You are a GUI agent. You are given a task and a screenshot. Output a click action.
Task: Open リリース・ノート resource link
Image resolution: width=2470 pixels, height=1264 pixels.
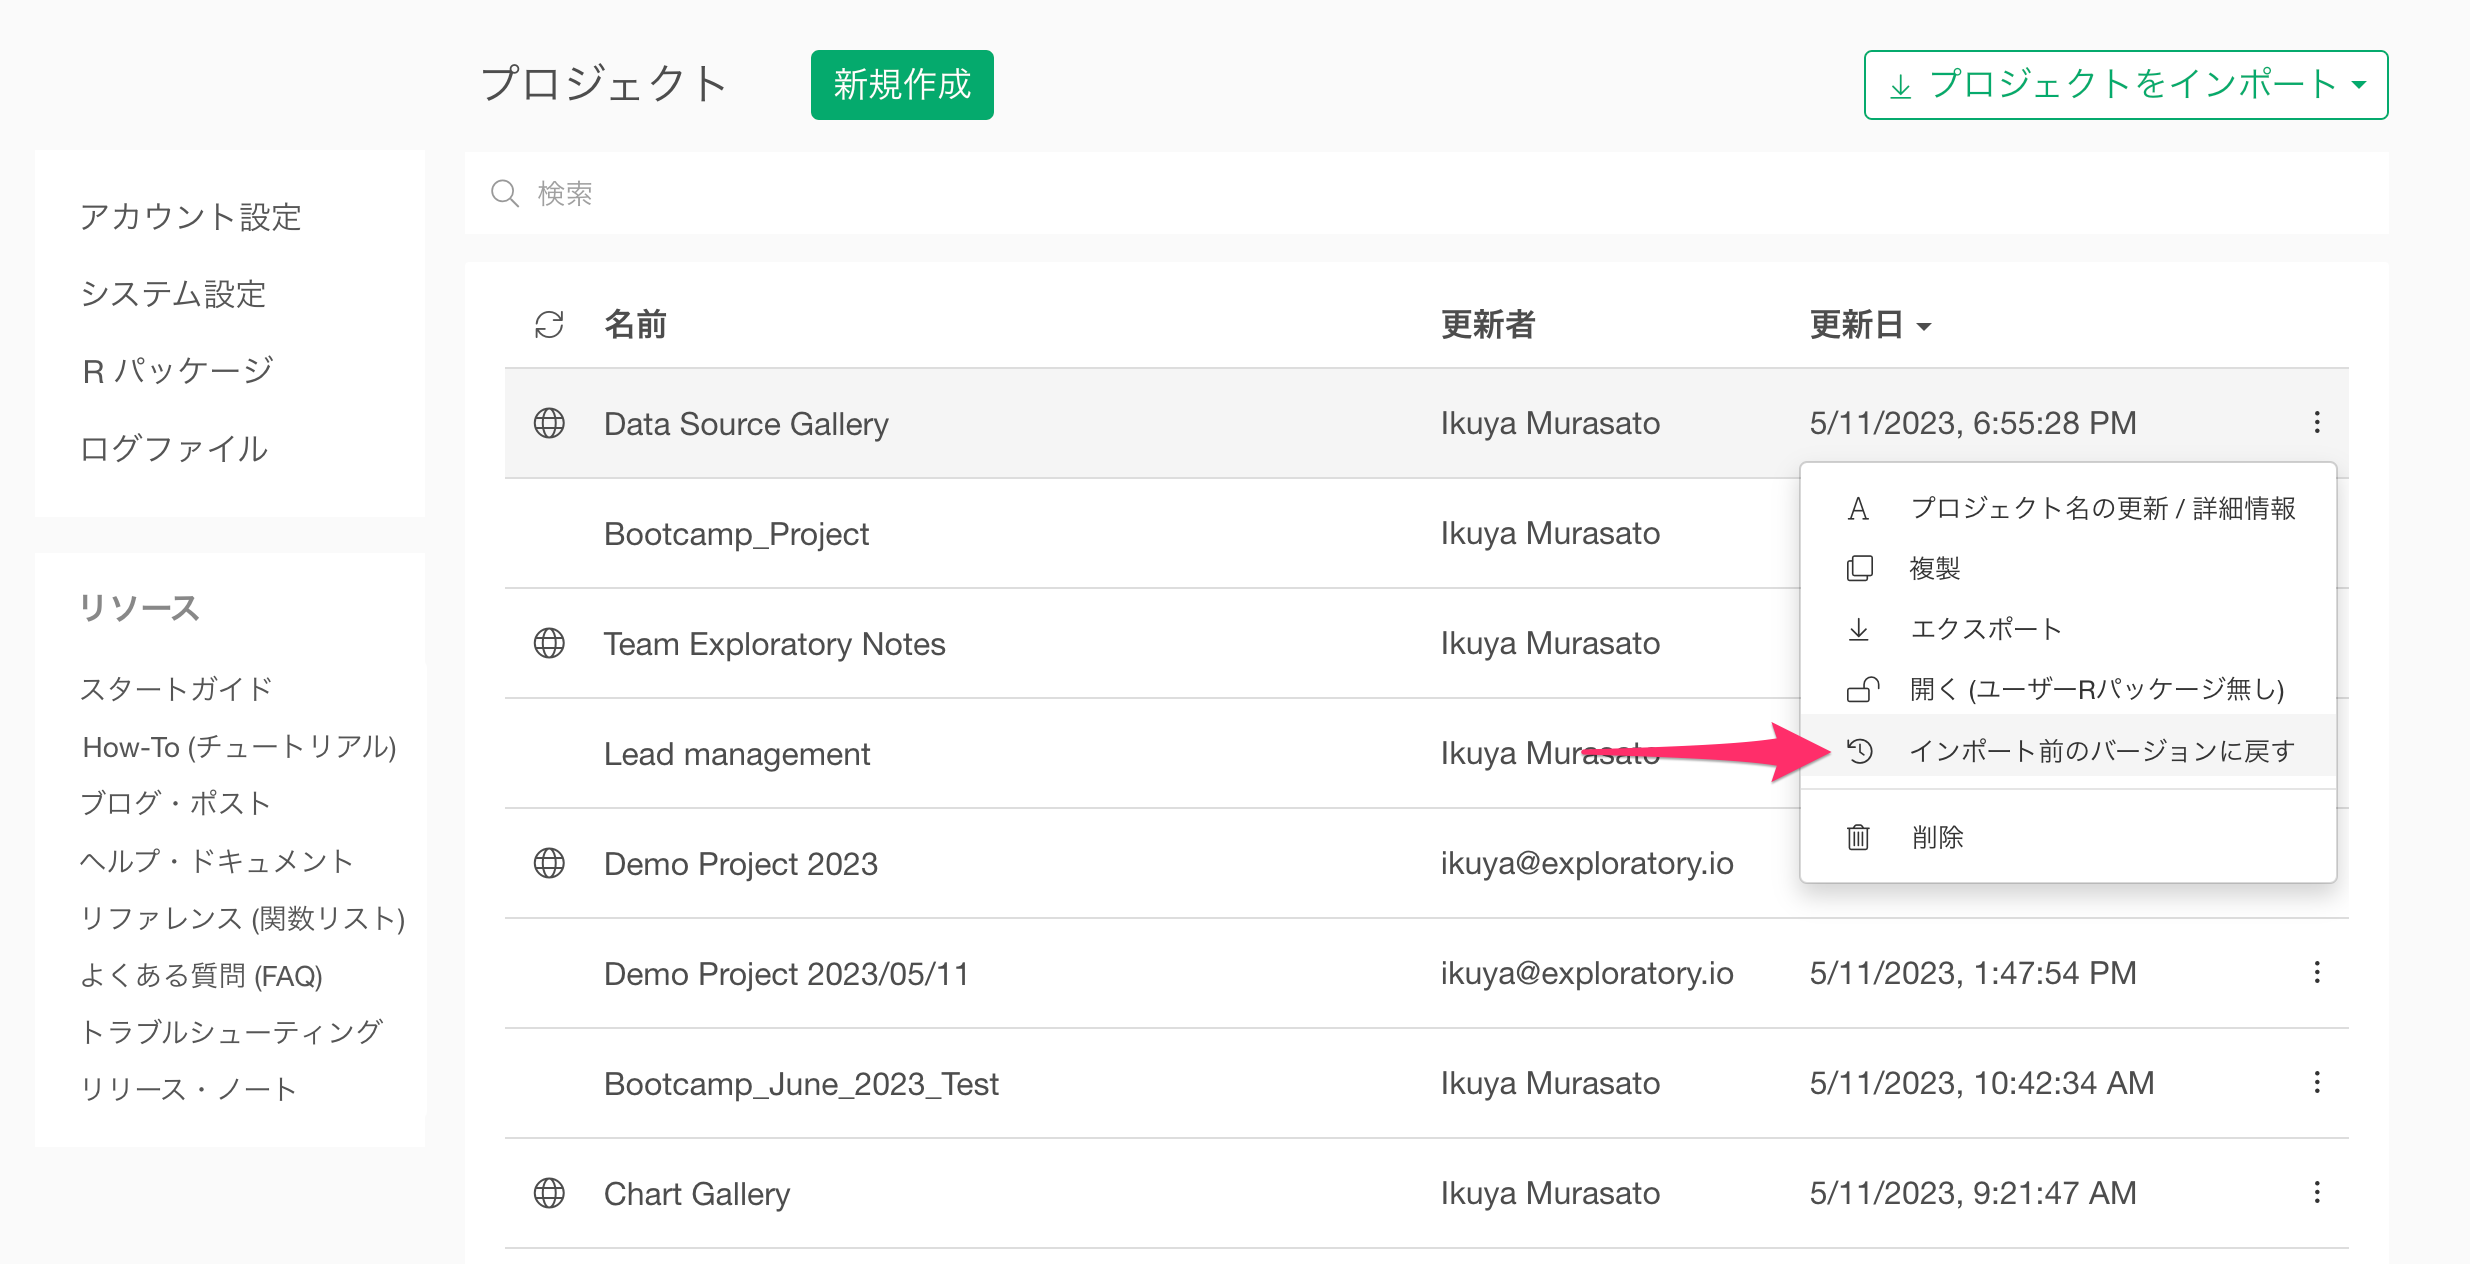(188, 1088)
